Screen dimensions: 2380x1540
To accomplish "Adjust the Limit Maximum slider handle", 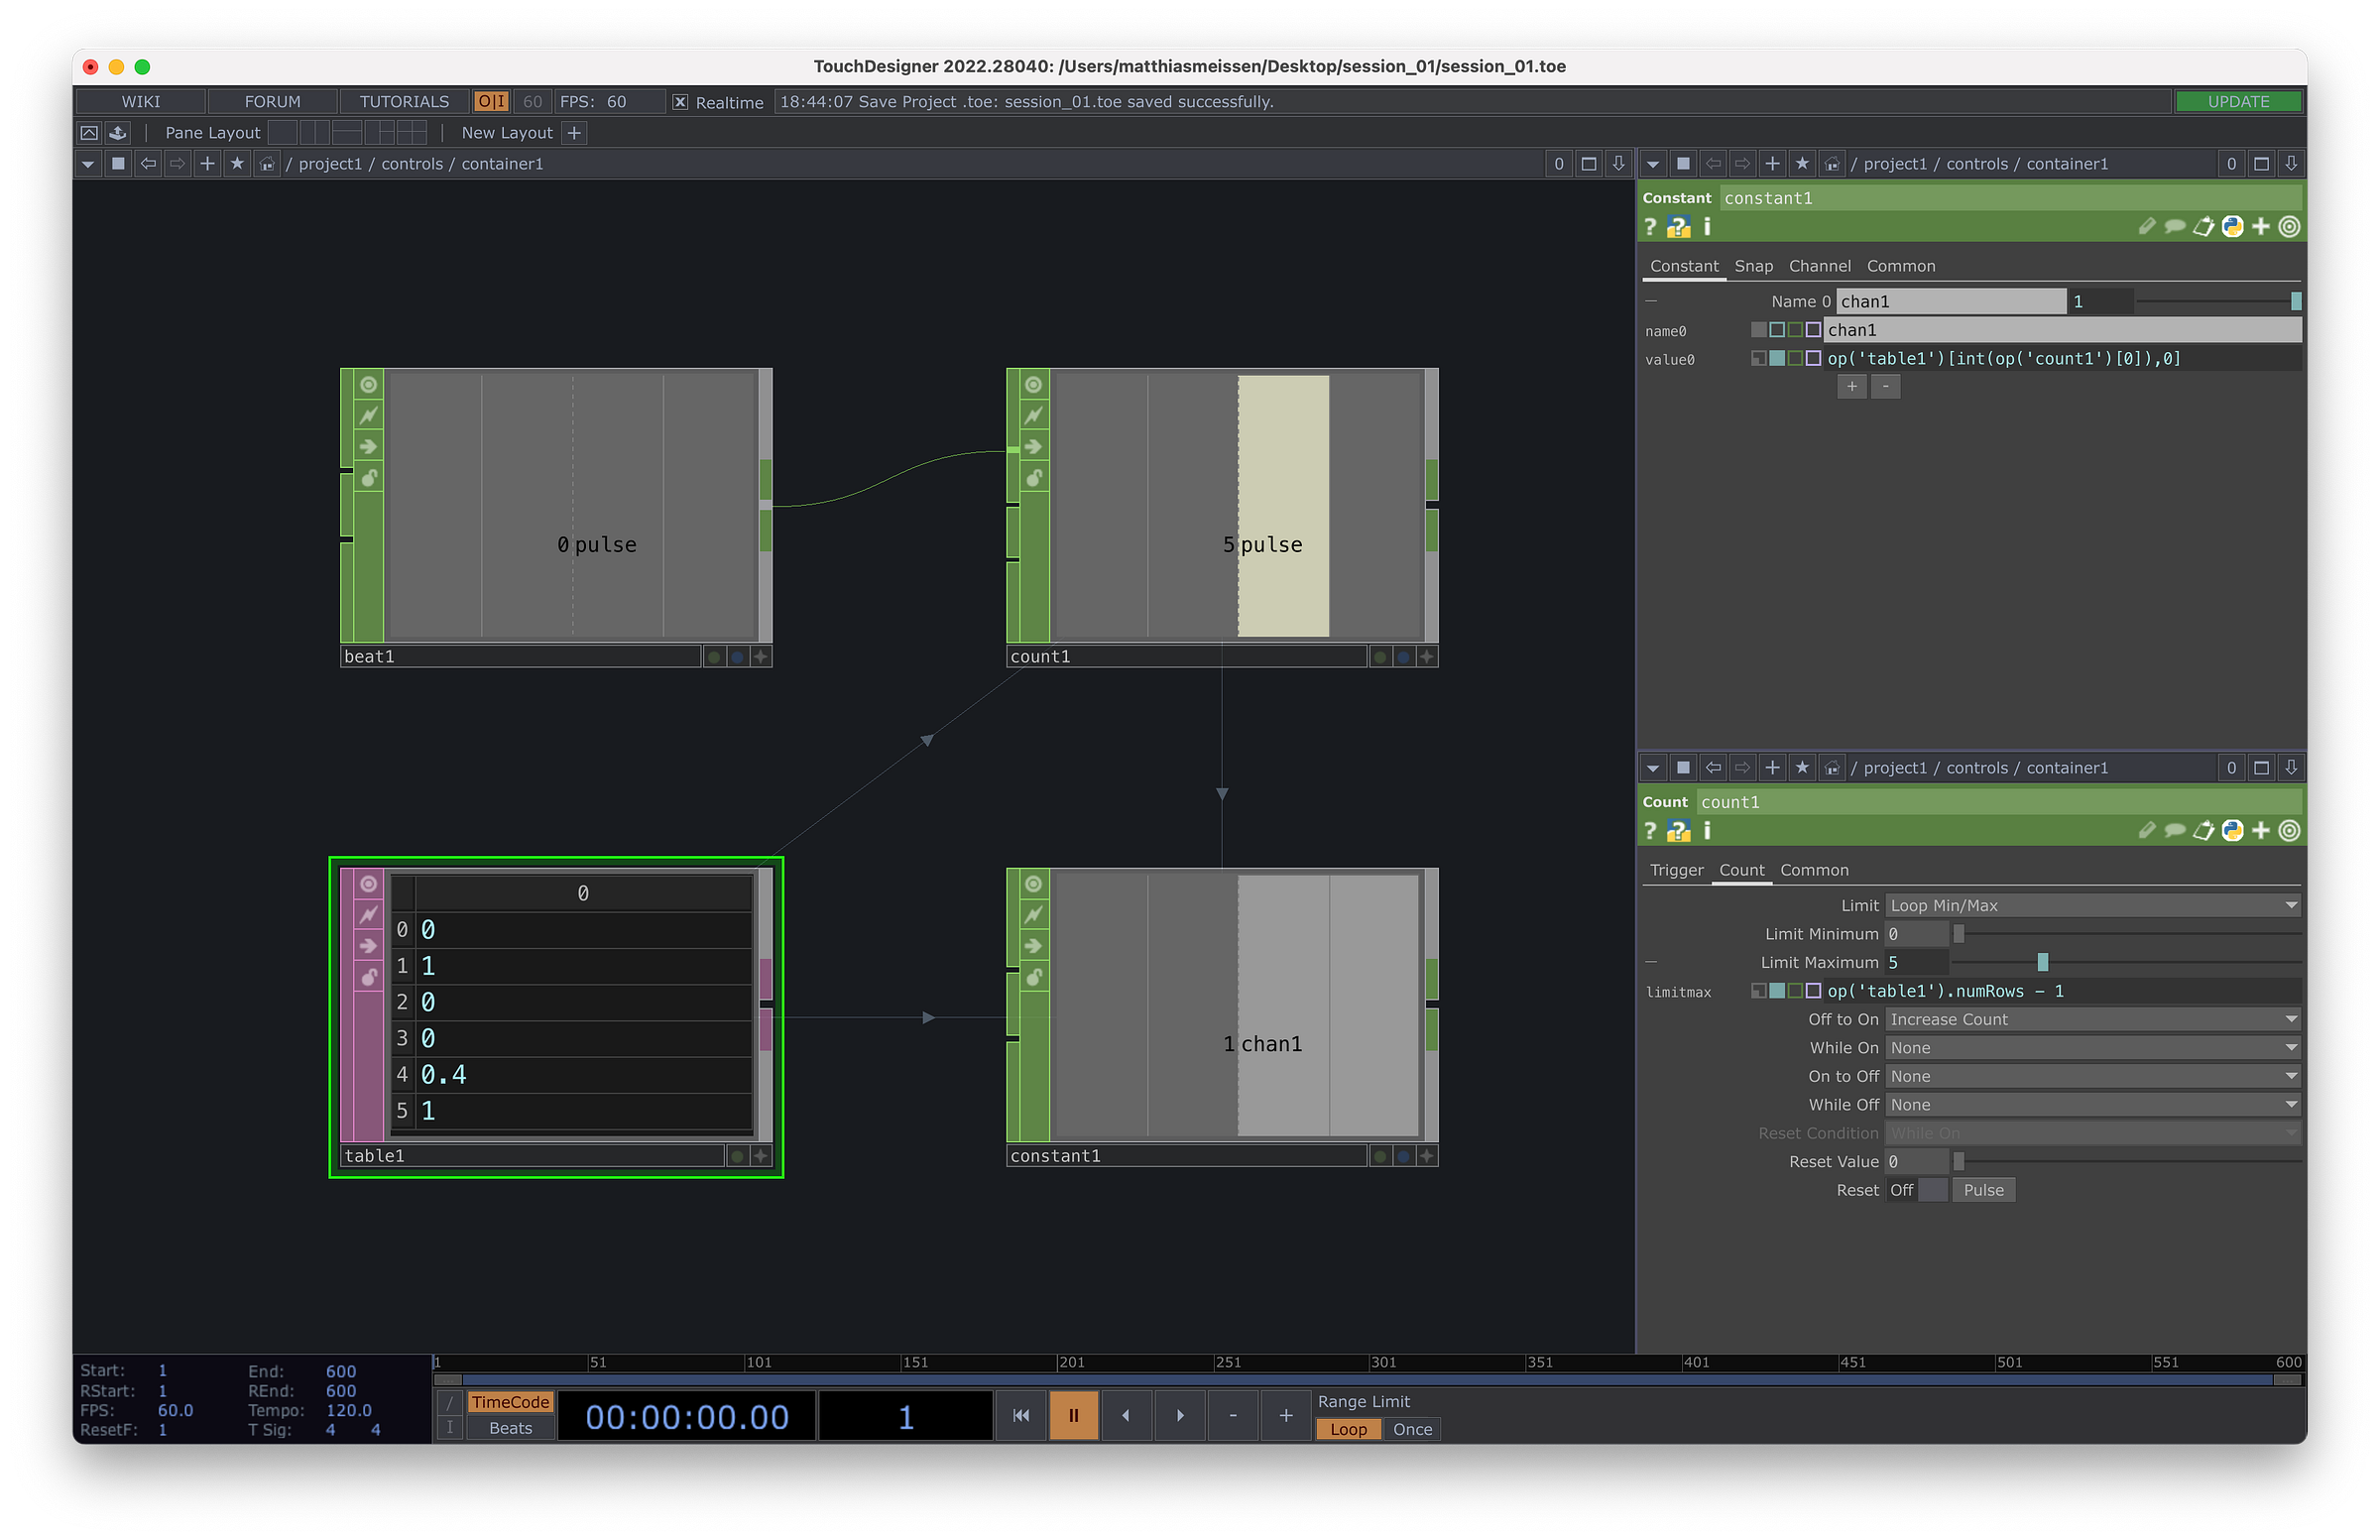I will point(2042,962).
